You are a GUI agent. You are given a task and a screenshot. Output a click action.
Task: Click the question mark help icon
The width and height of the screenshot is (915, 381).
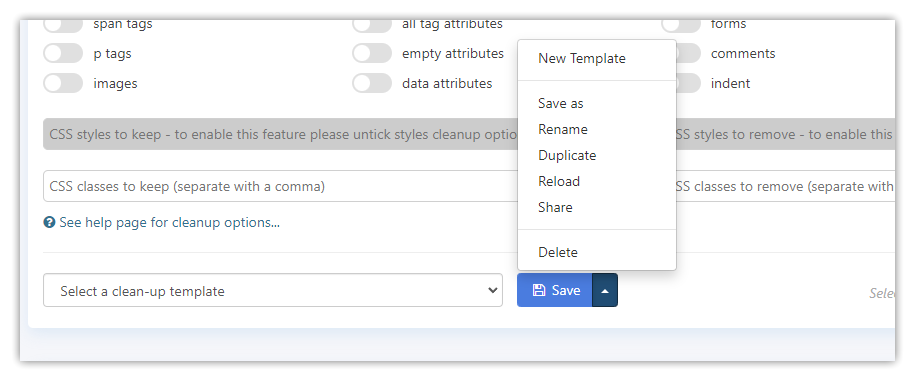point(50,222)
